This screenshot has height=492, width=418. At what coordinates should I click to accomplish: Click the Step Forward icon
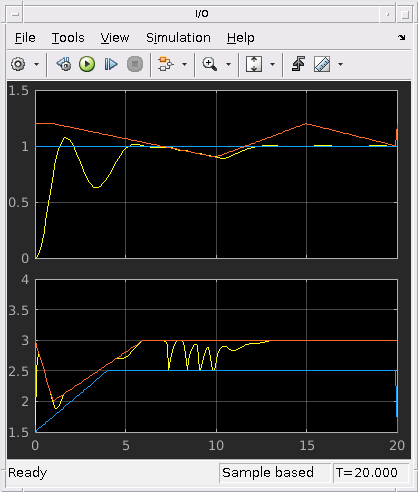[x=111, y=64]
